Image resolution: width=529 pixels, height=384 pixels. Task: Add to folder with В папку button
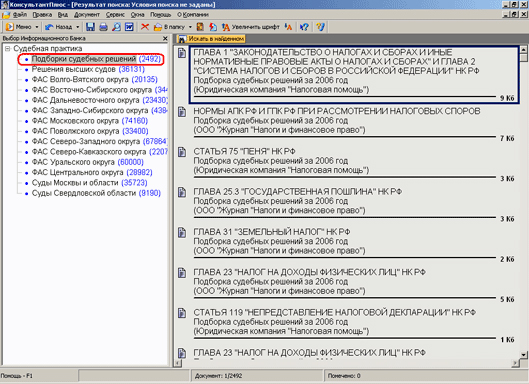[170, 27]
